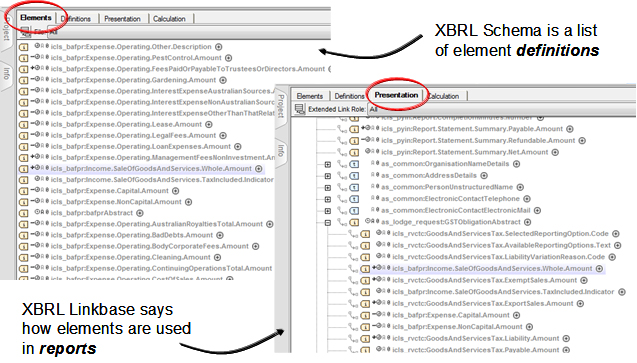Click element icon of bafprAbstract row

tap(24, 213)
